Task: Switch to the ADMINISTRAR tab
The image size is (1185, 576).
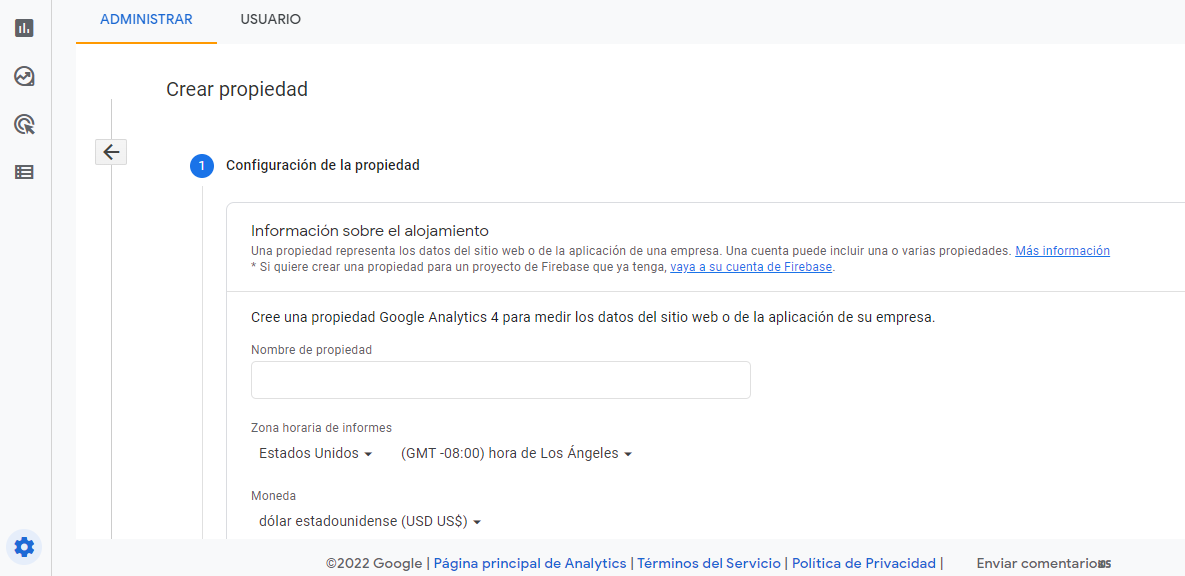Action: pyautogui.click(x=146, y=20)
